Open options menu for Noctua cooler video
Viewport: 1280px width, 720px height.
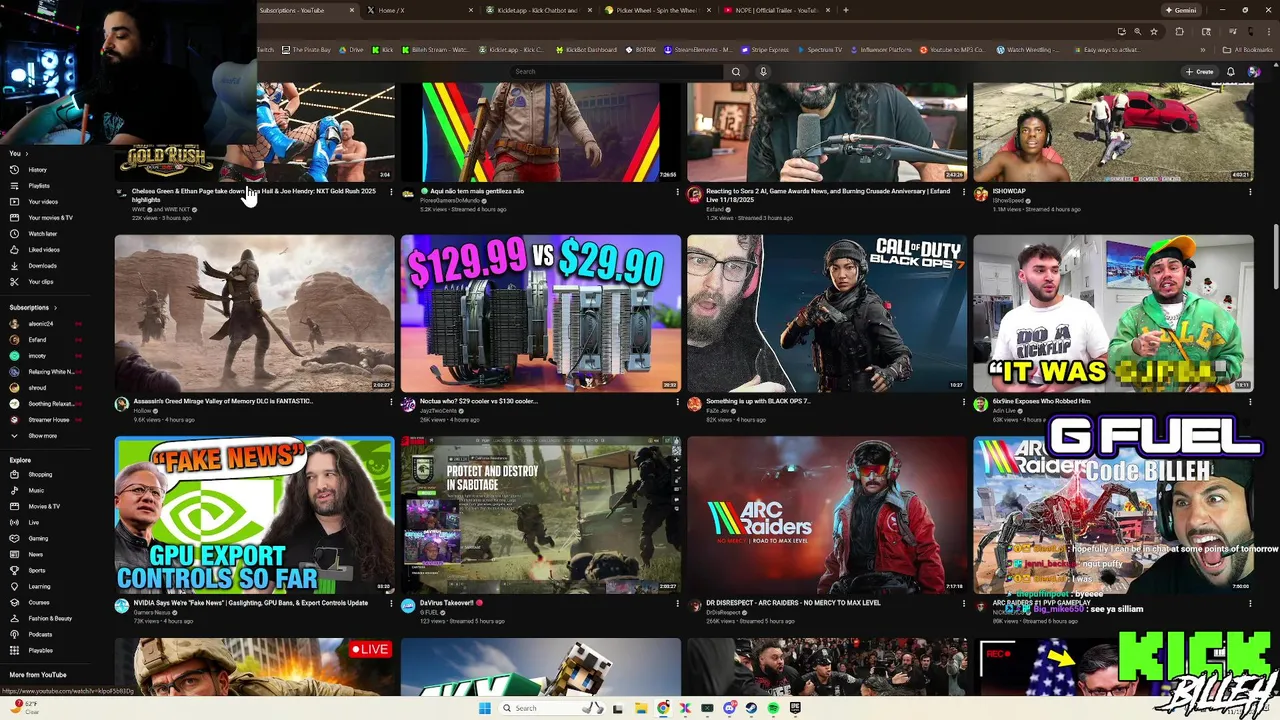pos(677,402)
